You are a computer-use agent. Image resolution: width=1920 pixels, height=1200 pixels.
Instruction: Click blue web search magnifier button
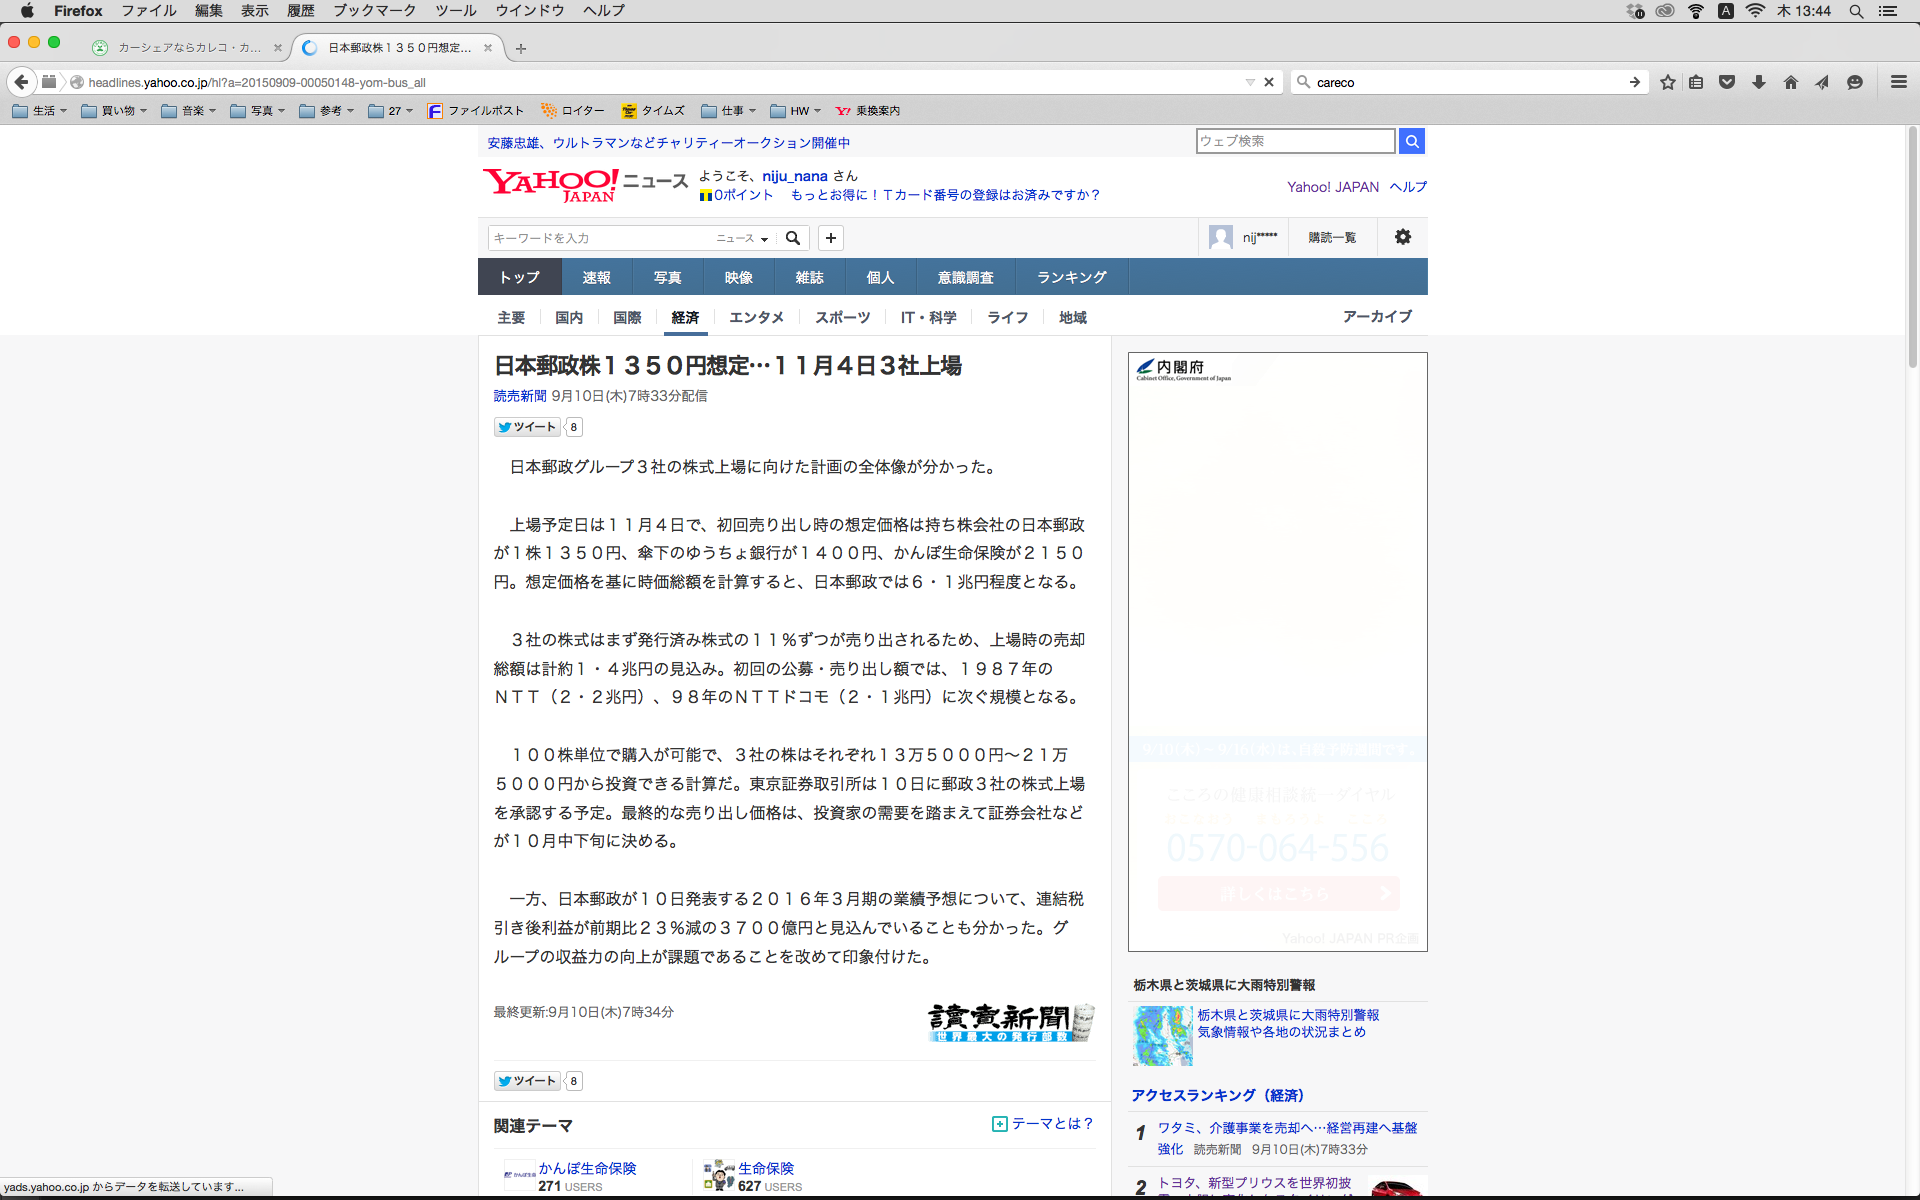pos(1411,141)
